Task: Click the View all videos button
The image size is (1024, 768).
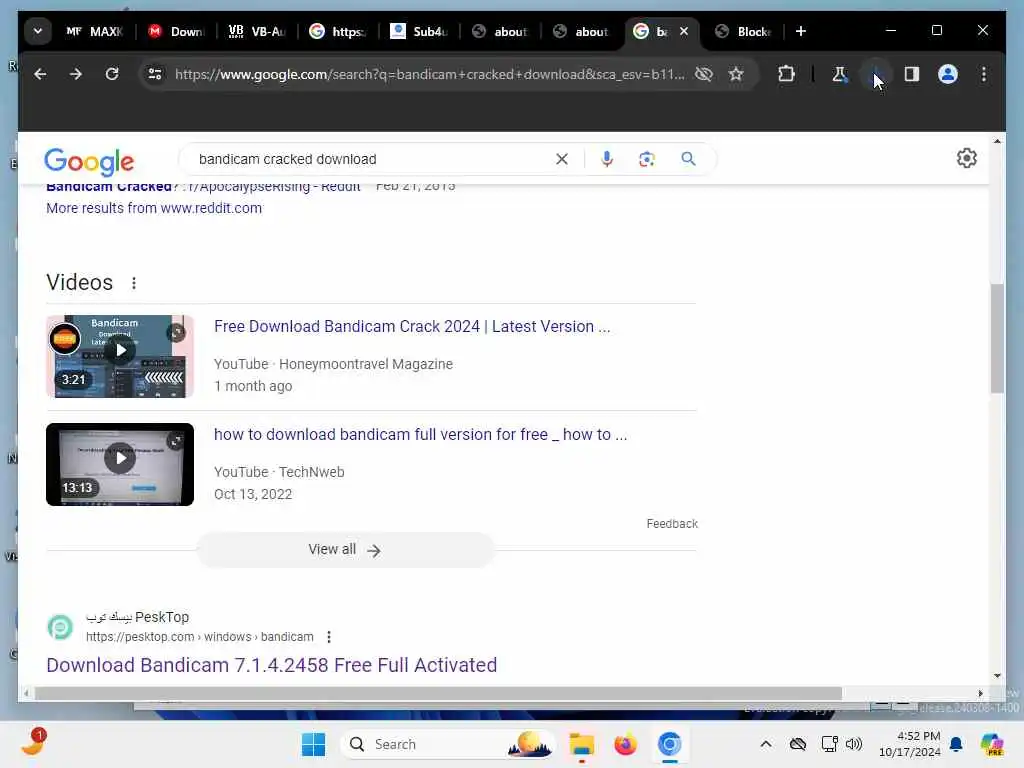Action: [x=345, y=550]
